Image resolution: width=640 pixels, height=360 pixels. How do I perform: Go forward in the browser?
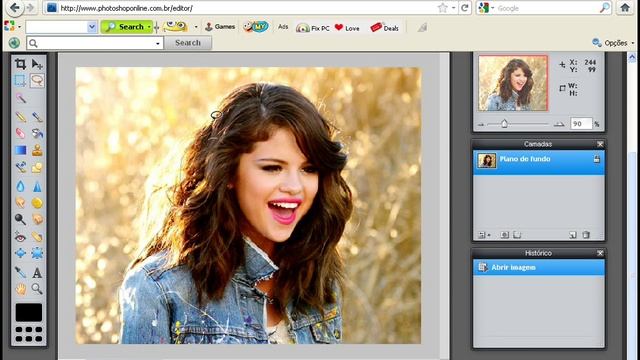[x=31, y=8]
